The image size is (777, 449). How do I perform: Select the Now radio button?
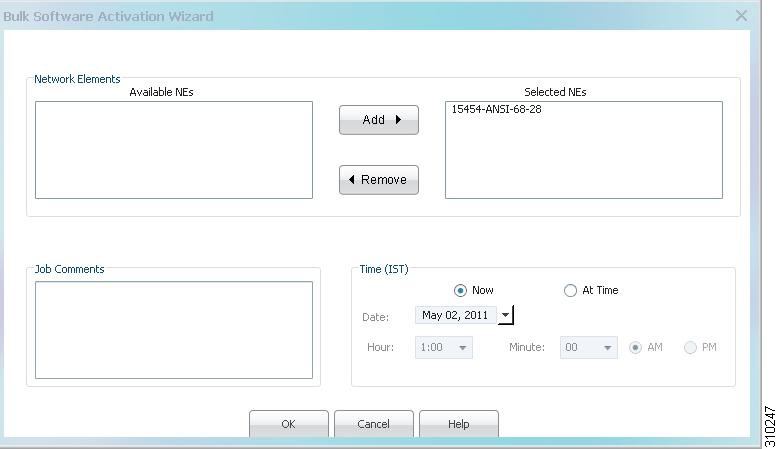click(460, 290)
